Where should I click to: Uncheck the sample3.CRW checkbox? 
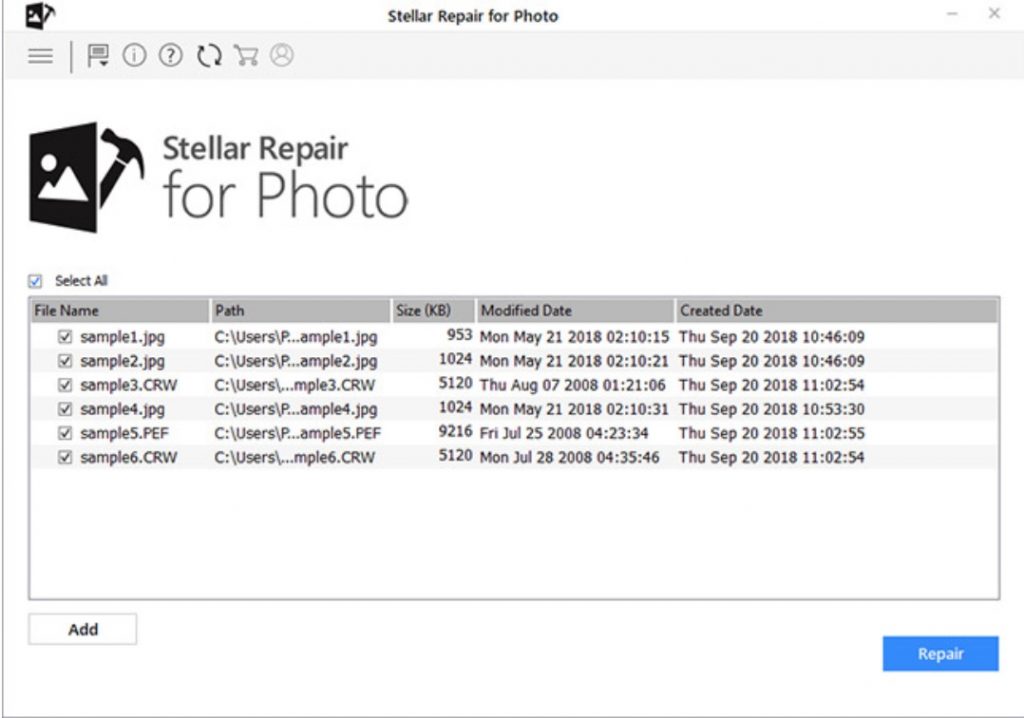(65, 385)
